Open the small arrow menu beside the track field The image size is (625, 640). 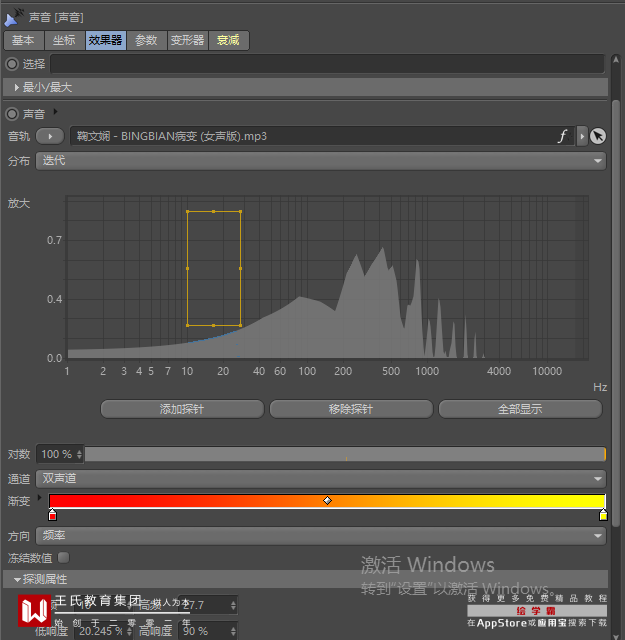582,136
